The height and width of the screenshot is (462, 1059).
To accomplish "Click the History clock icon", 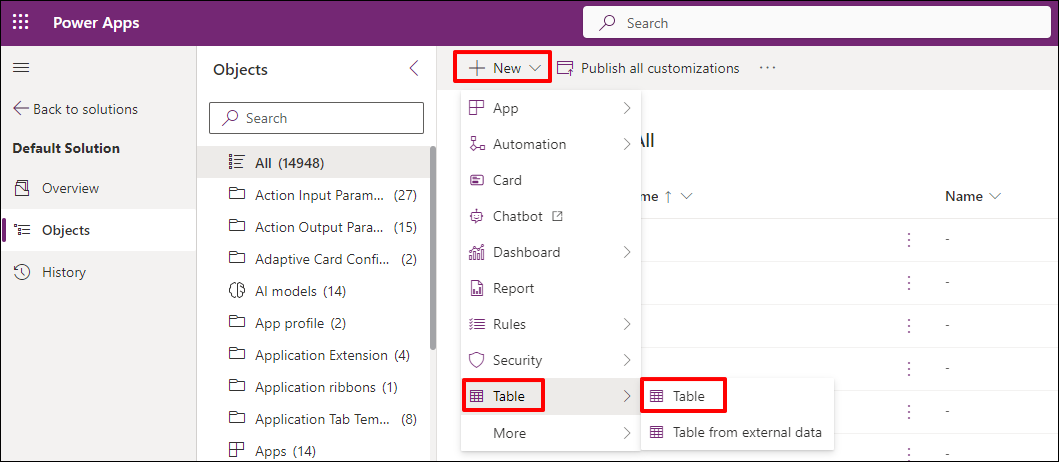I will point(22,272).
